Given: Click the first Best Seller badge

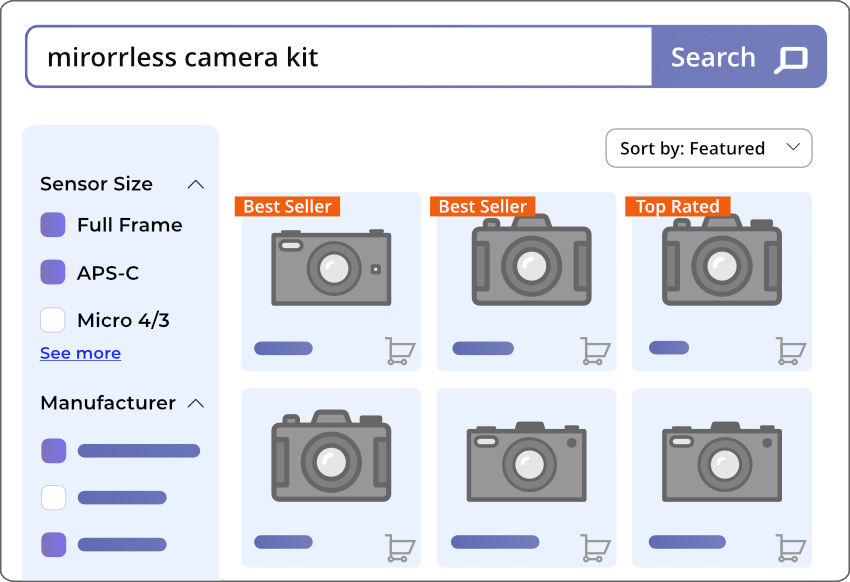Looking at the screenshot, I should tap(287, 206).
